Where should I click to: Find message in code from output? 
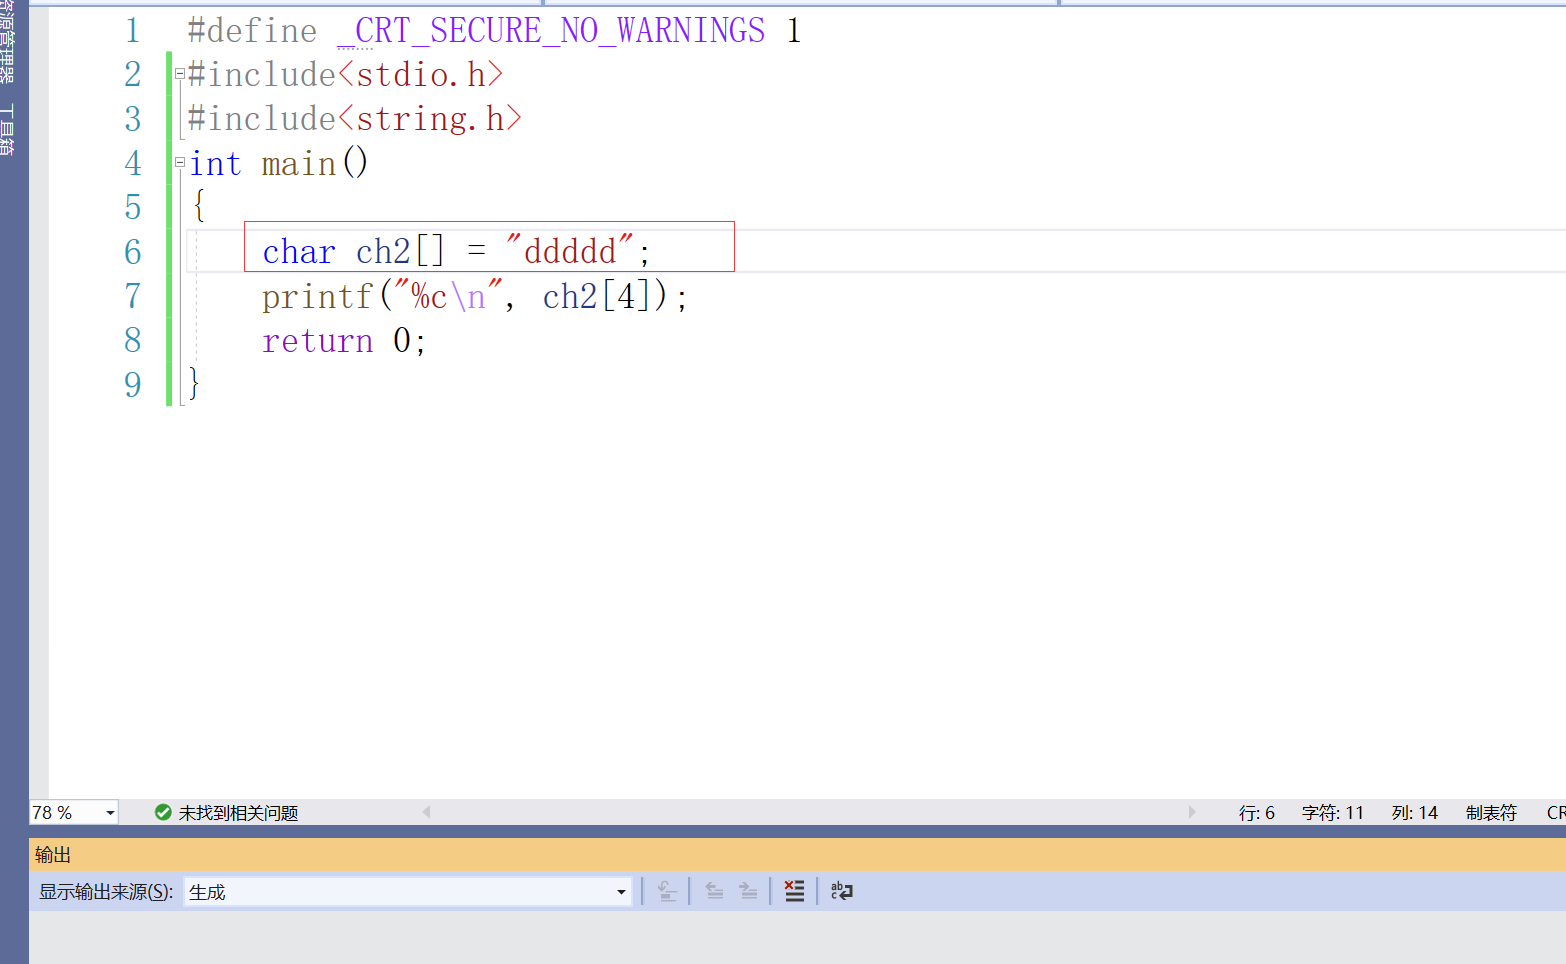(x=667, y=890)
